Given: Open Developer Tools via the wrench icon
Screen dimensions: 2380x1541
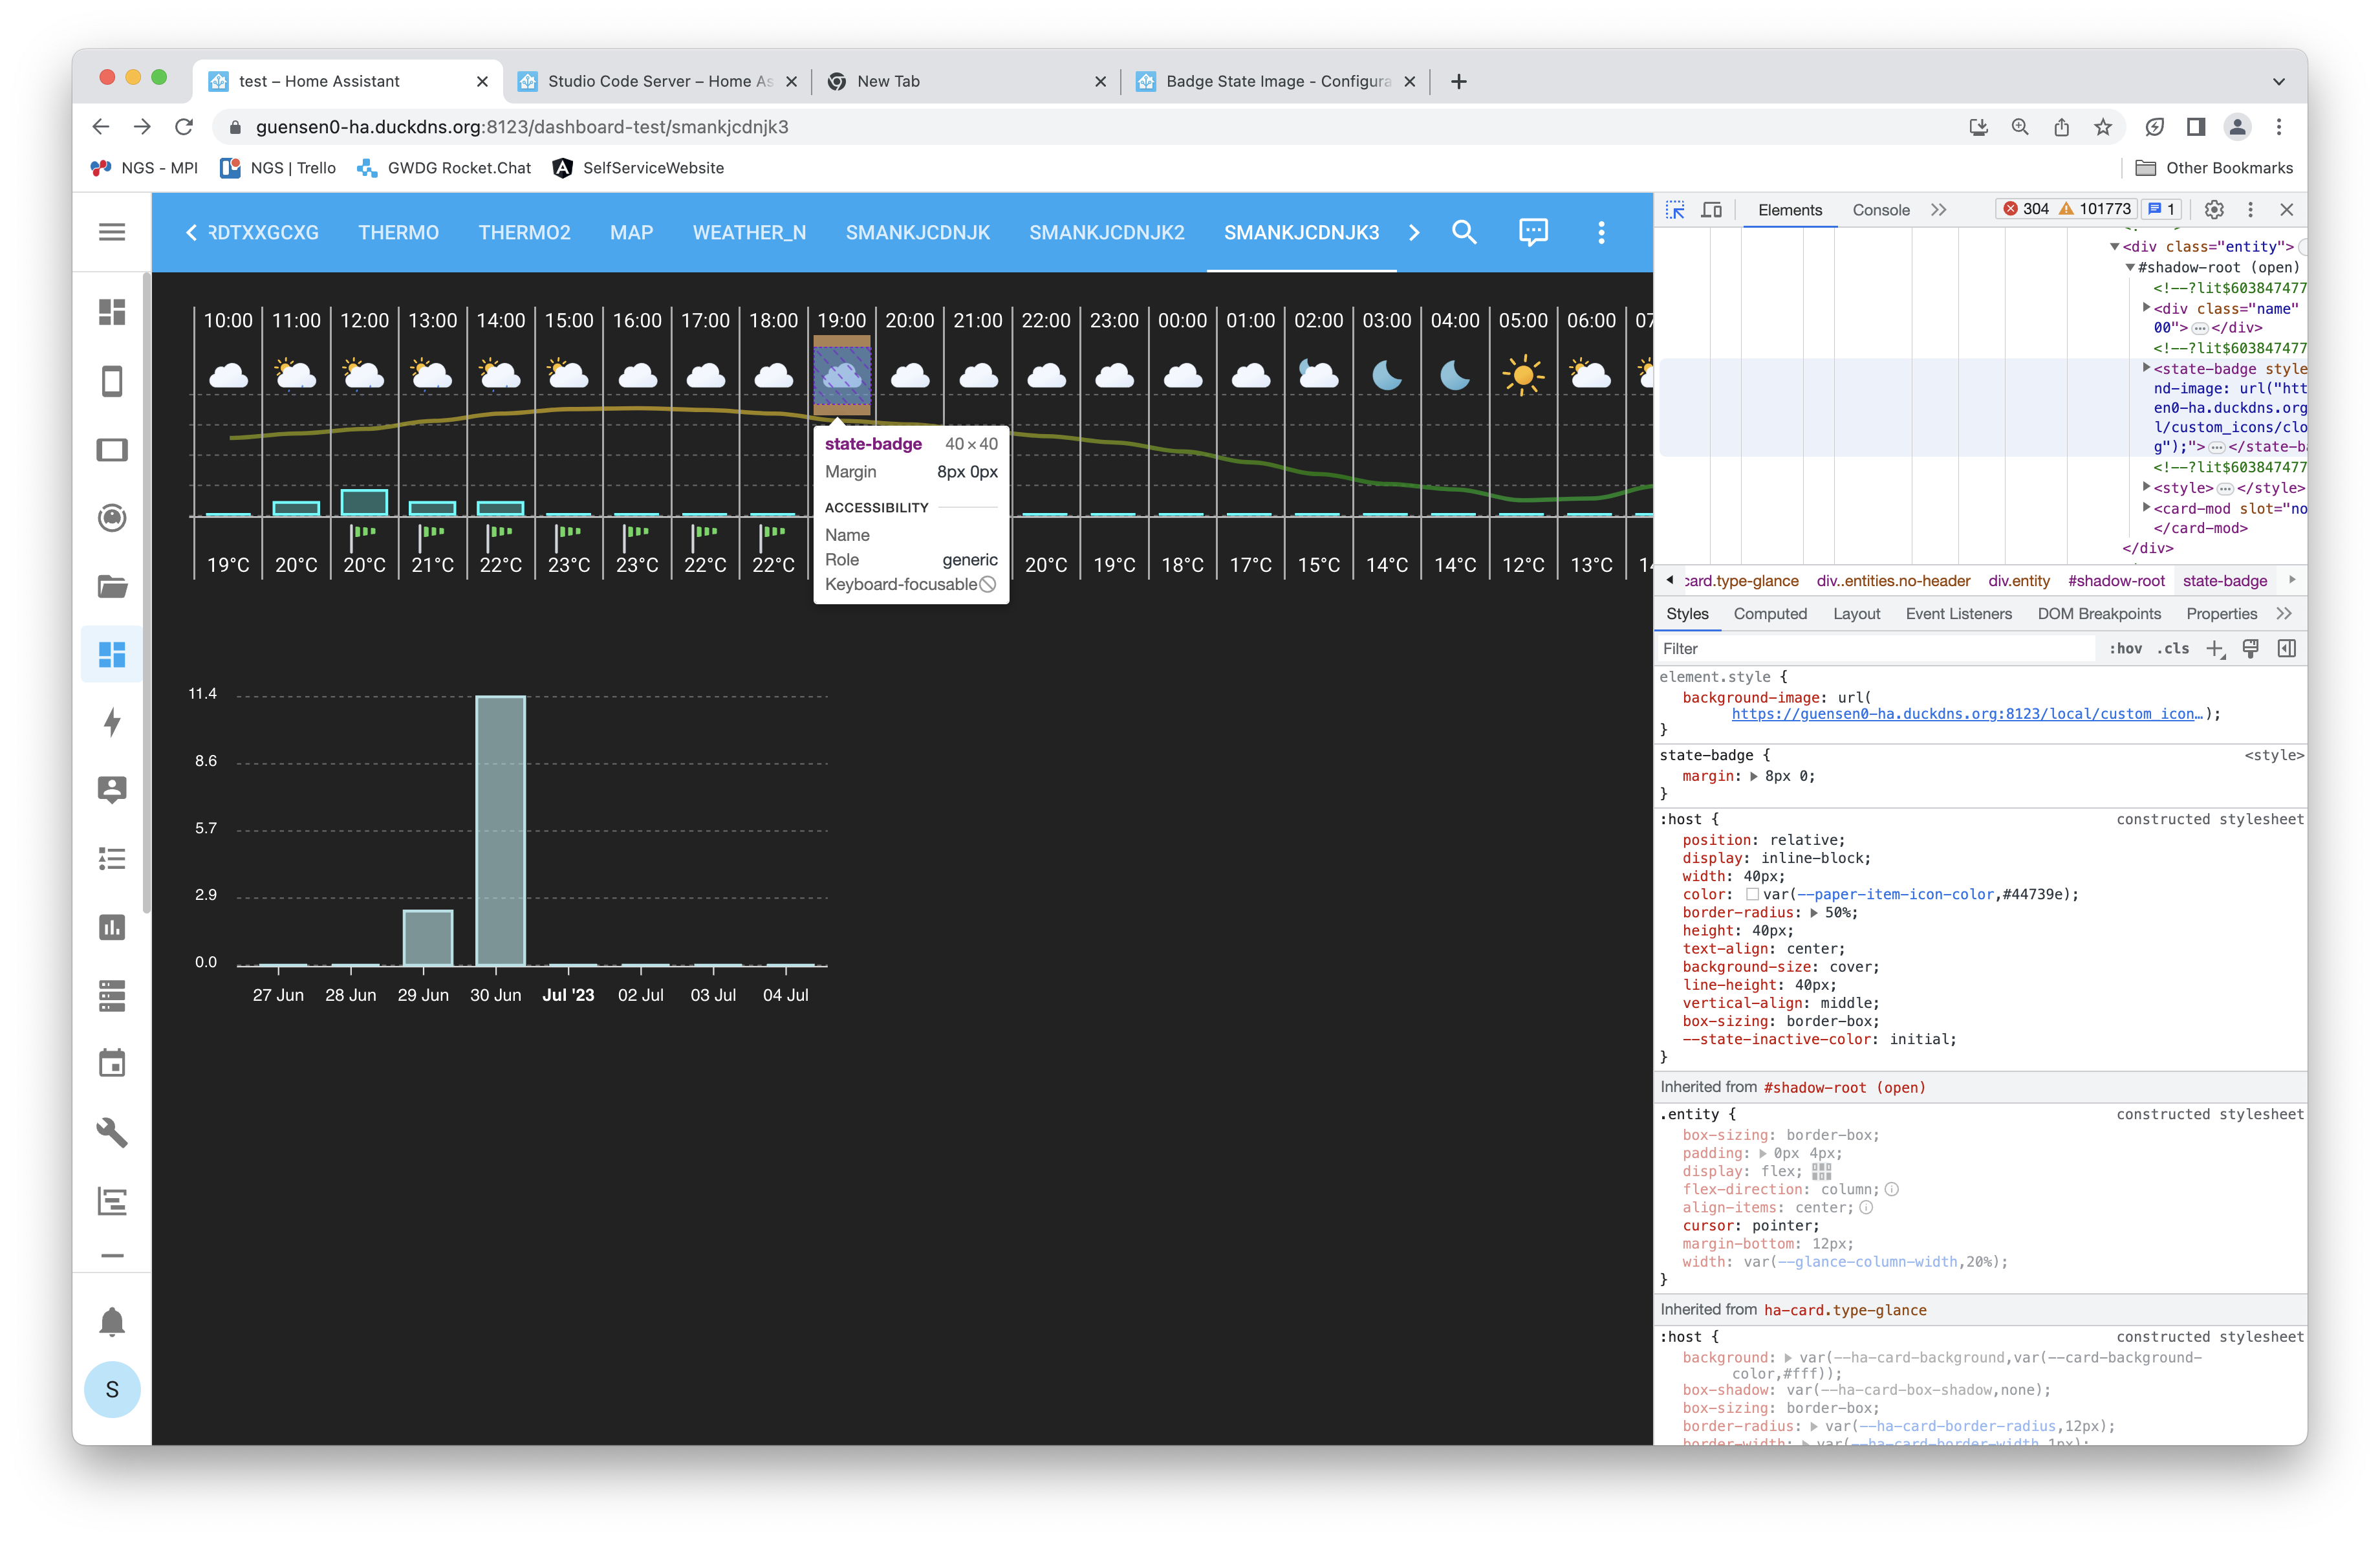Looking at the screenshot, I should pyautogui.click(x=112, y=1133).
